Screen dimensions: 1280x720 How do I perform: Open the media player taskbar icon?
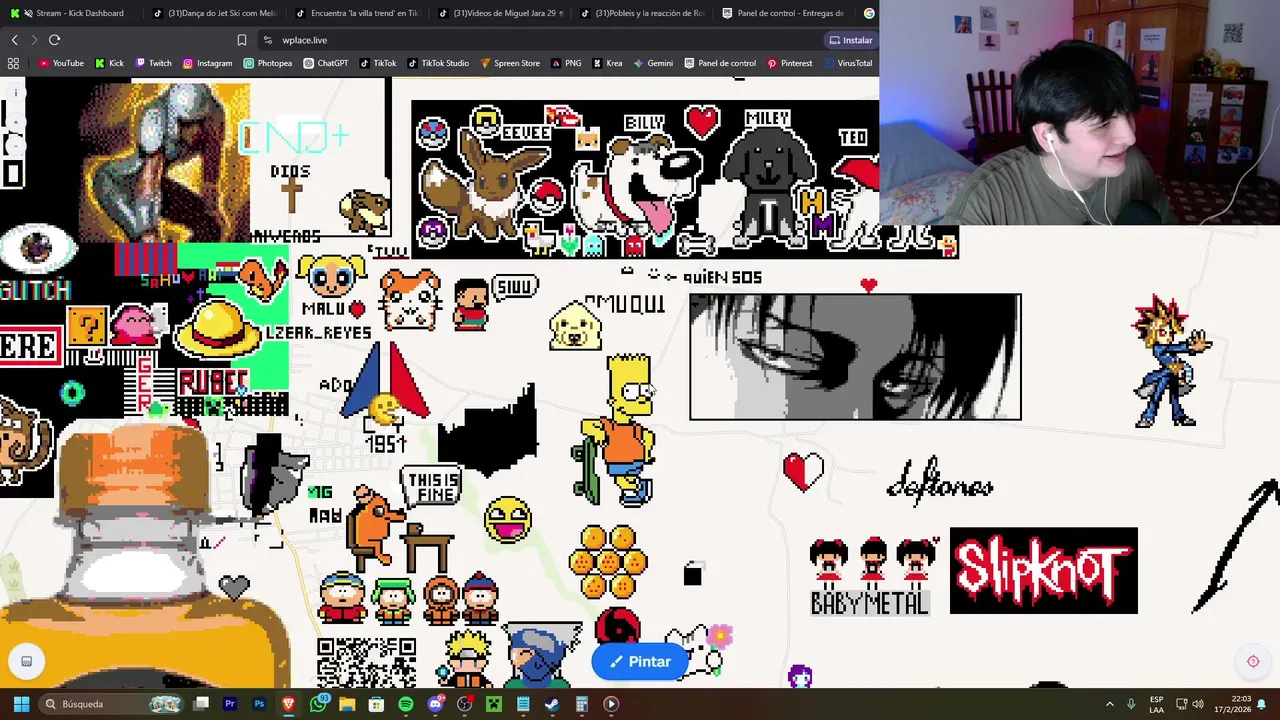pyautogui.click(x=611, y=704)
